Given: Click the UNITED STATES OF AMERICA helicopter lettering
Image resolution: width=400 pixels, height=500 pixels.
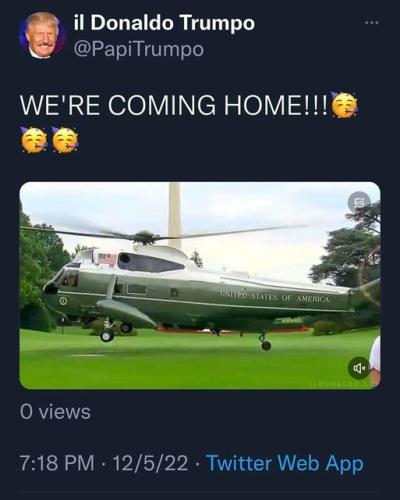Looking at the screenshot, I should coord(274,297).
